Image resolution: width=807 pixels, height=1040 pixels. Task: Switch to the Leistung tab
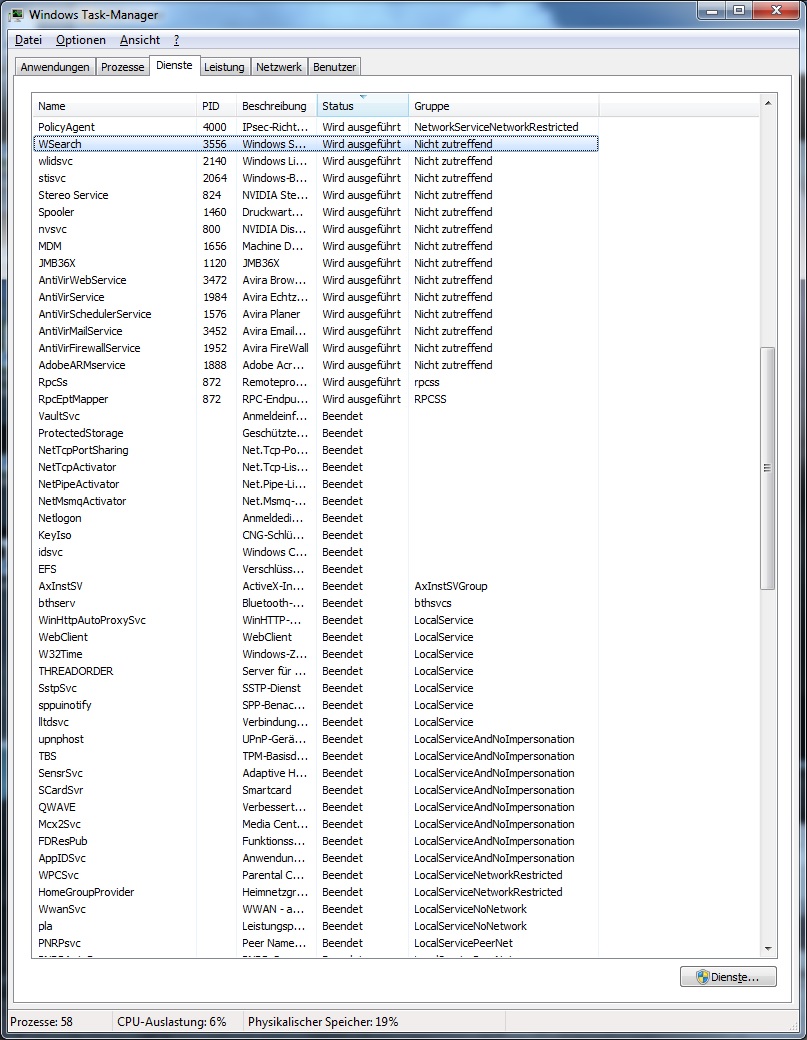click(x=224, y=67)
